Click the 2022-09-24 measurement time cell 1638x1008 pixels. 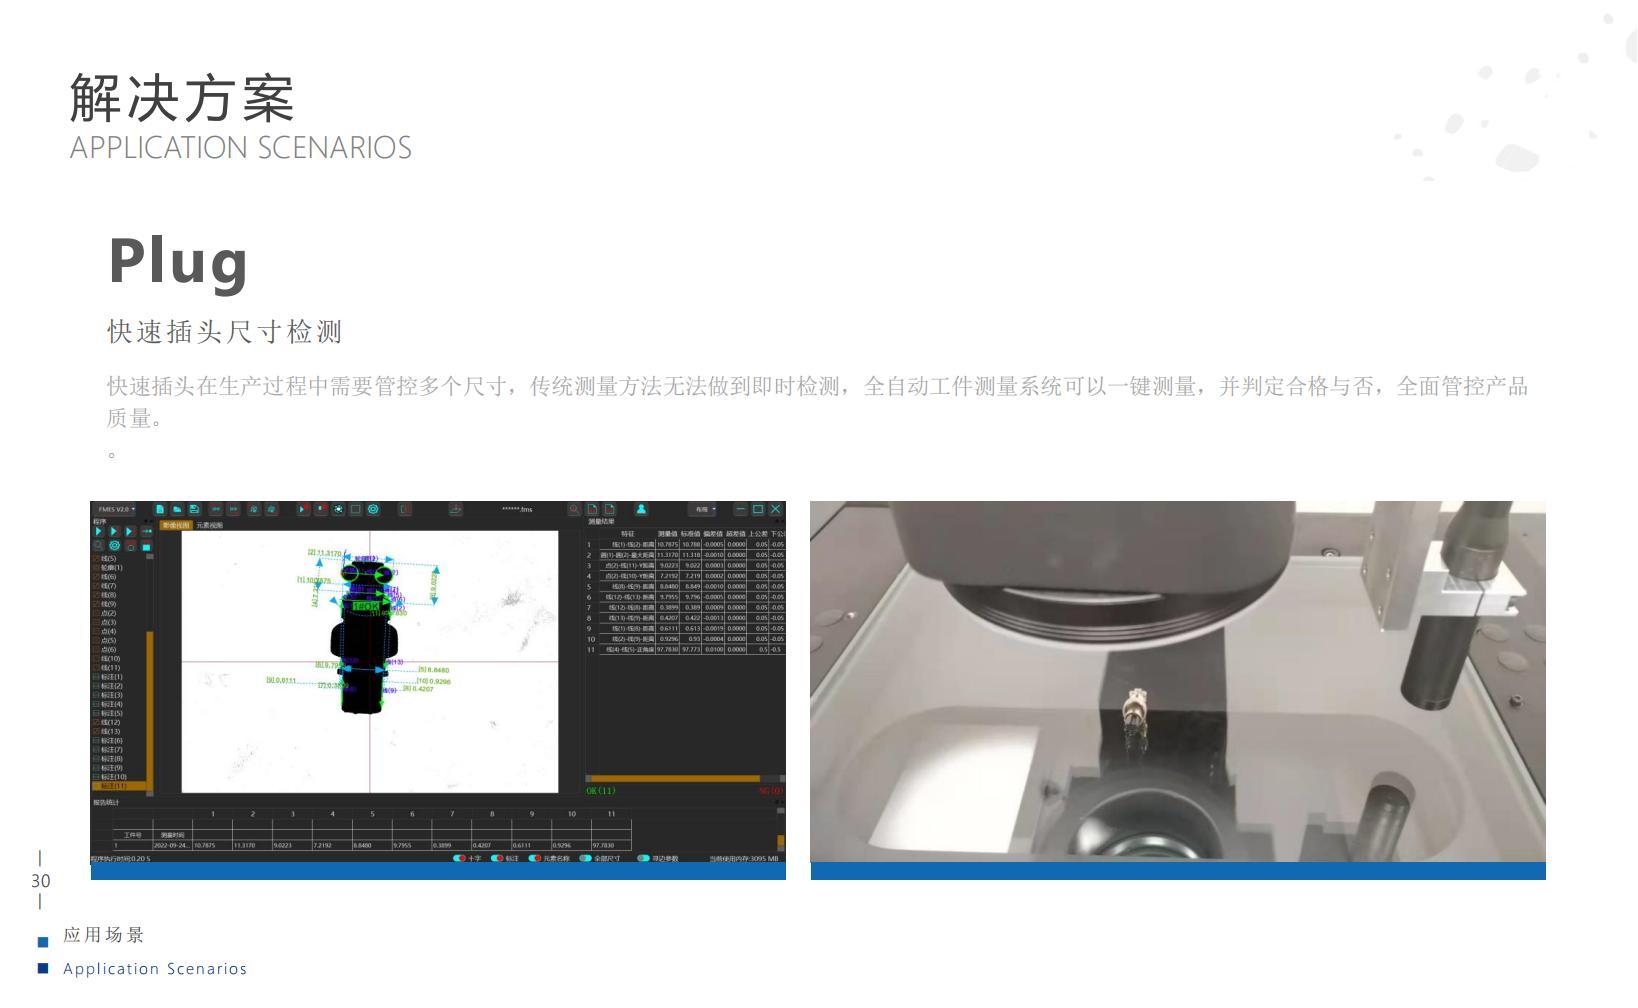point(170,845)
